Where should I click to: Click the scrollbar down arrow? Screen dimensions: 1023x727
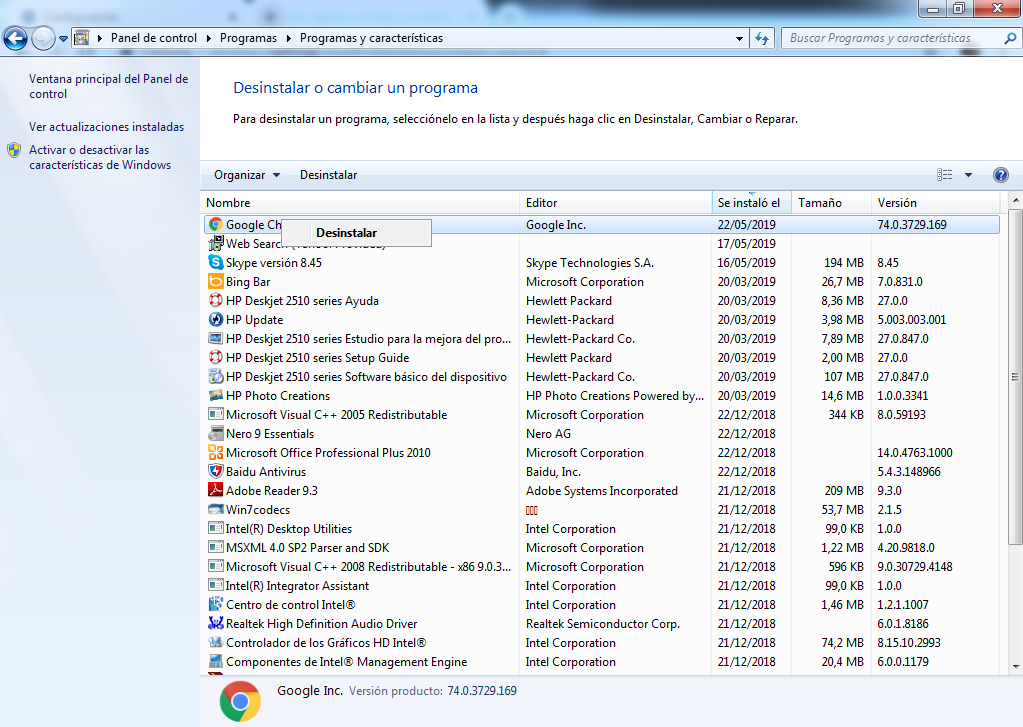(x=1015, y=666)
